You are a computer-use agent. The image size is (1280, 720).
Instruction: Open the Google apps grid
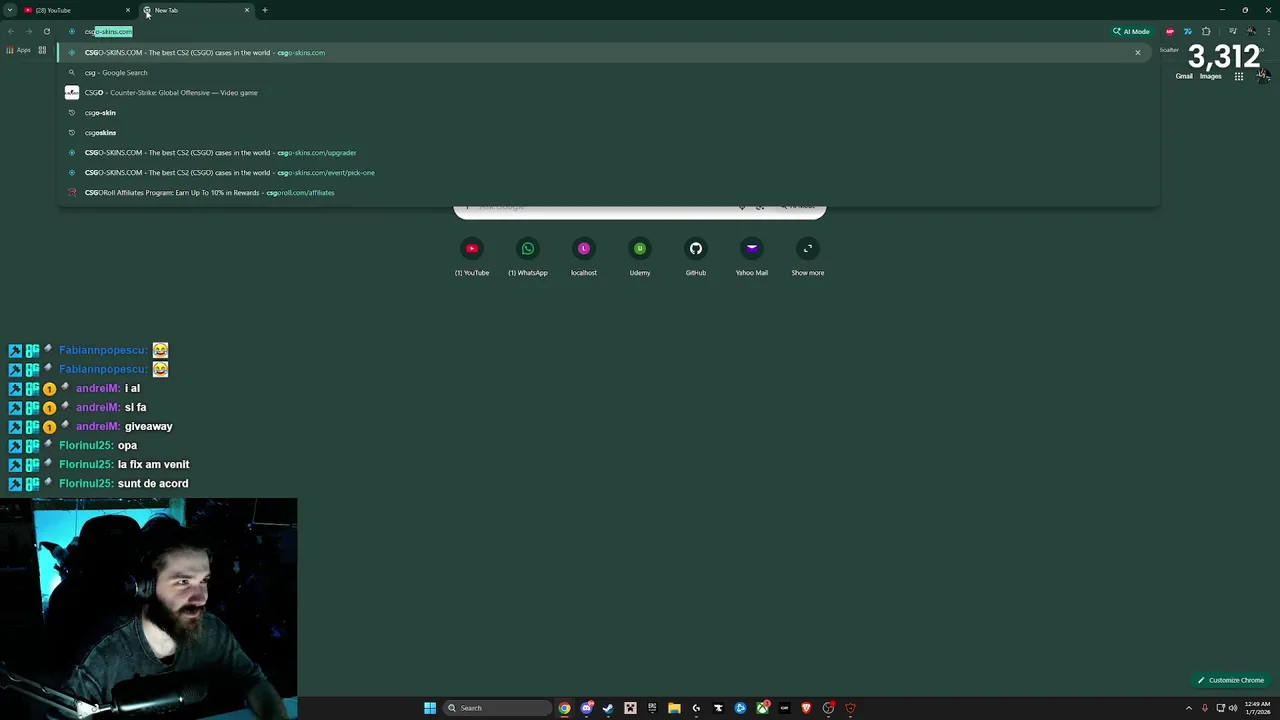pos(1238,76)
